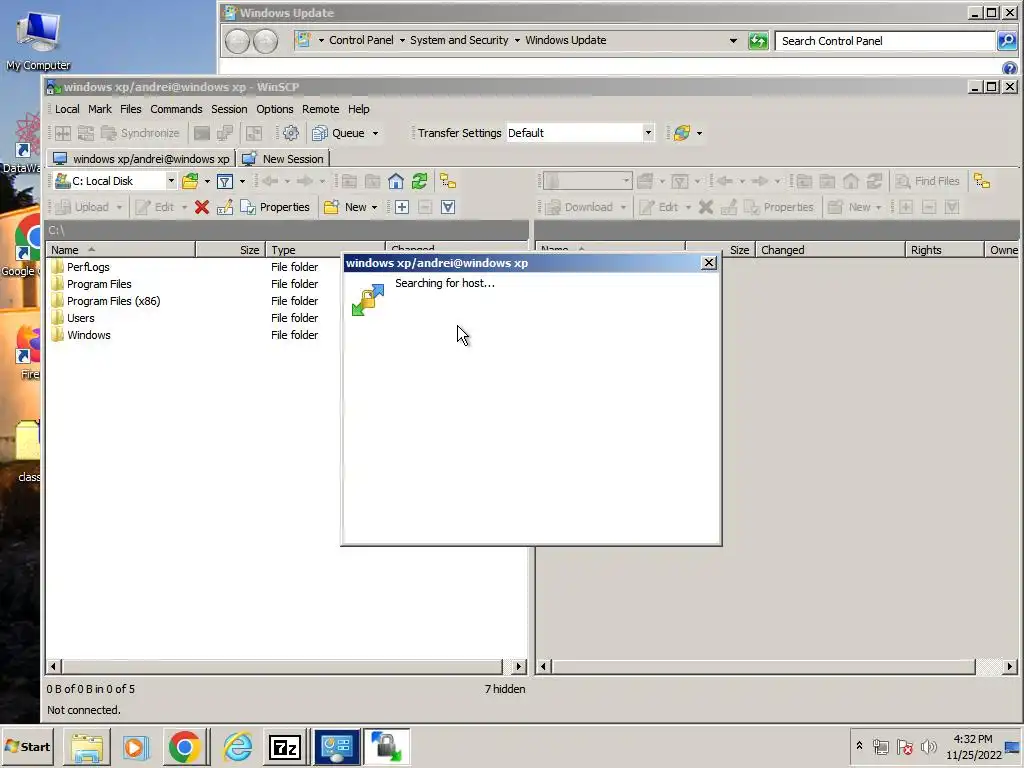Click the local invert selection icon
Viewport: 1024px width, 768px height.
(x=448, y=207)
